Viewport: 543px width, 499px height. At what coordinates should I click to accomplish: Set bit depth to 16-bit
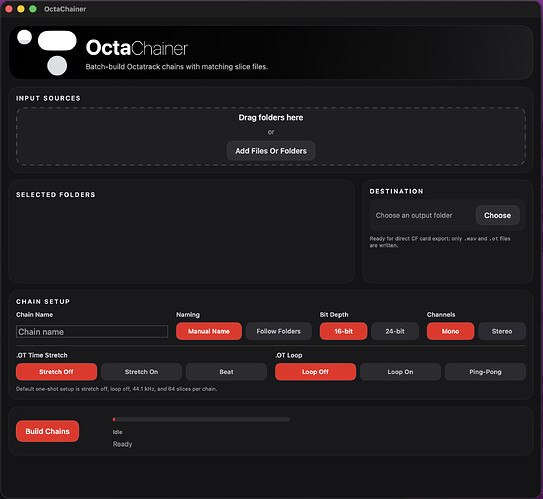click(343, 331)
